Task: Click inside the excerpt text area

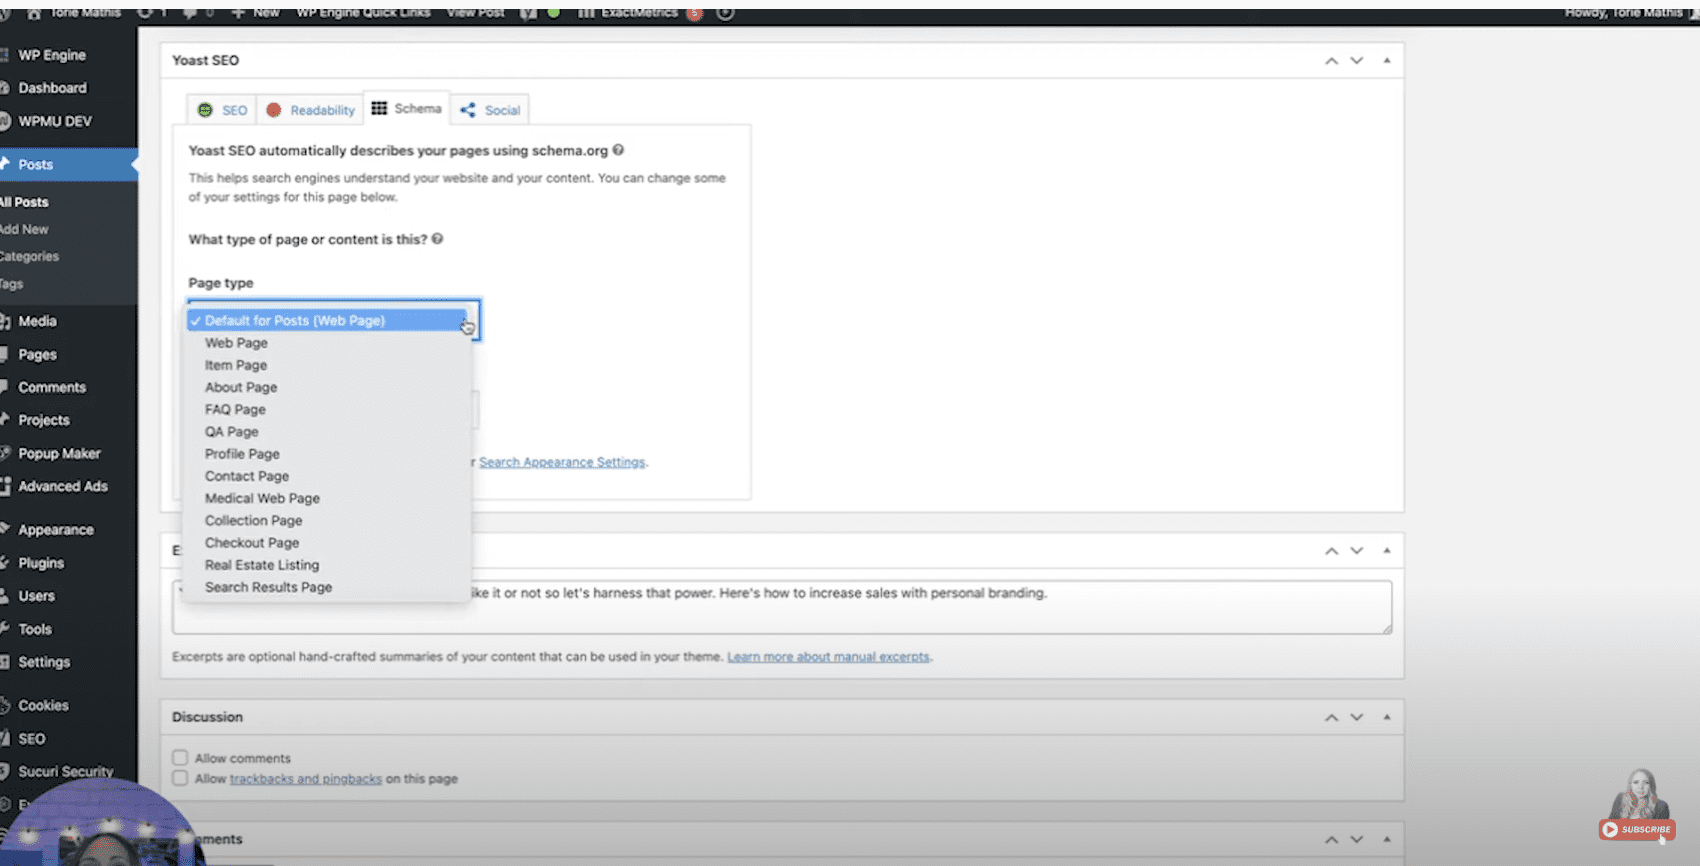Action: 781,607
